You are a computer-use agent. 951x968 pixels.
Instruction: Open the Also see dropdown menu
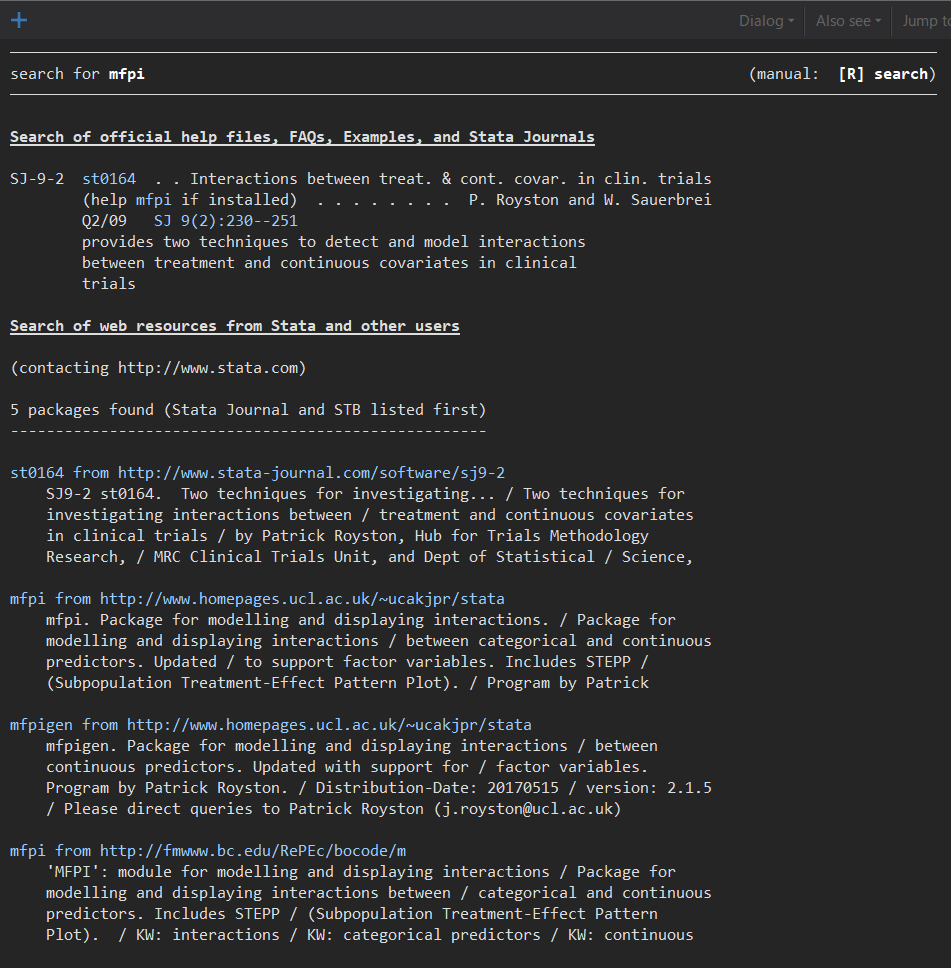pos(848,21)
